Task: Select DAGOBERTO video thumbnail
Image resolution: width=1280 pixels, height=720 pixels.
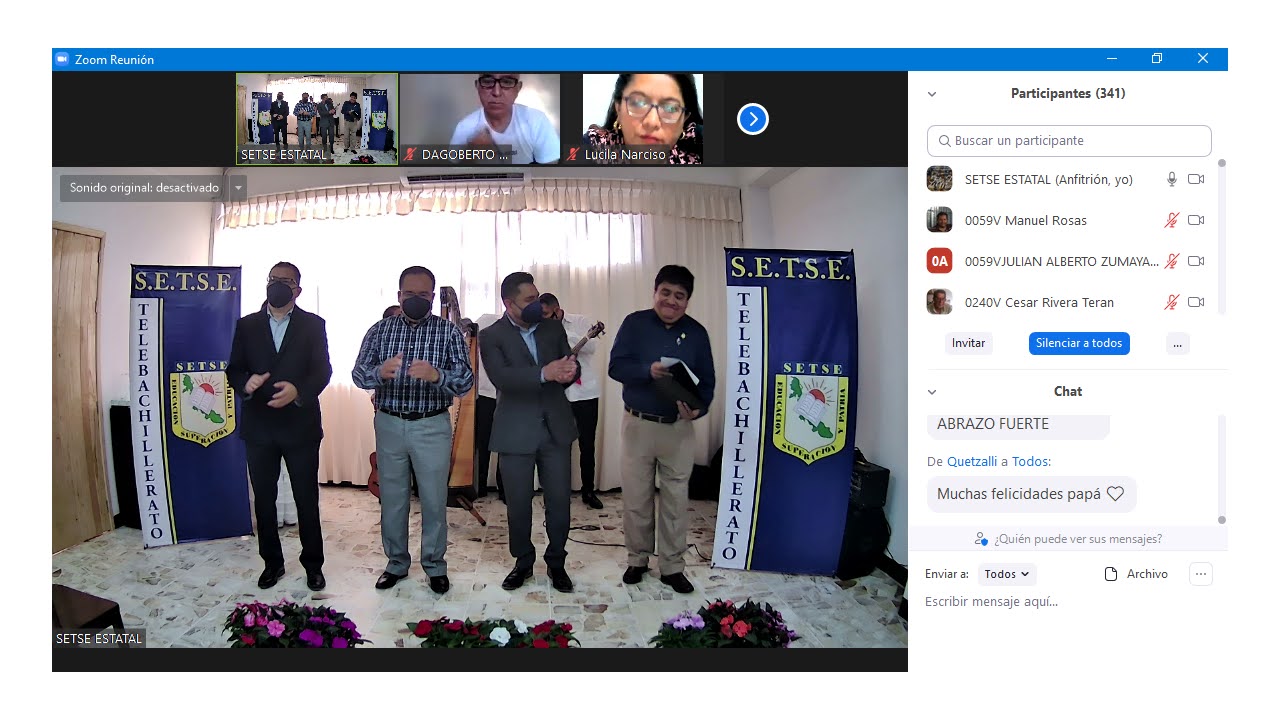Action: [480, 119]
